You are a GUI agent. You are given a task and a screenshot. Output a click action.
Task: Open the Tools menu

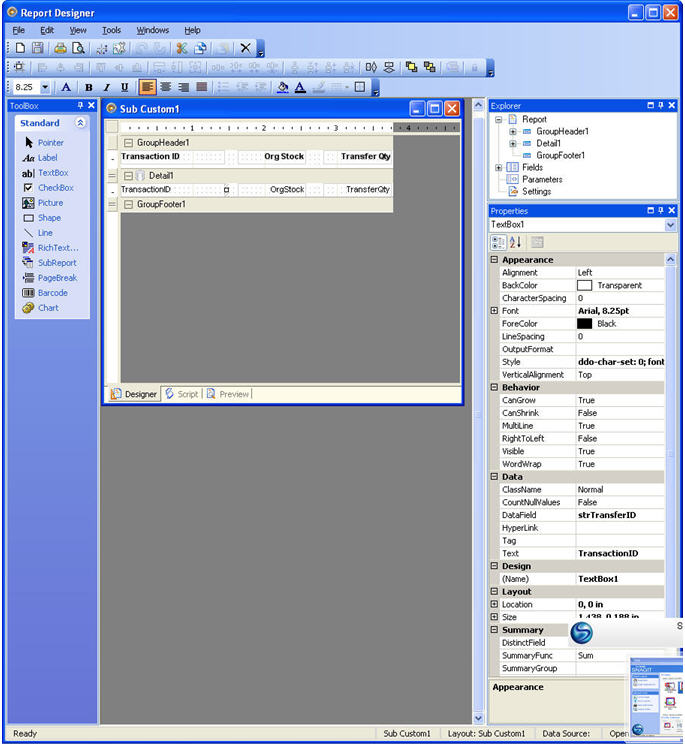click(x=111, y=30)
